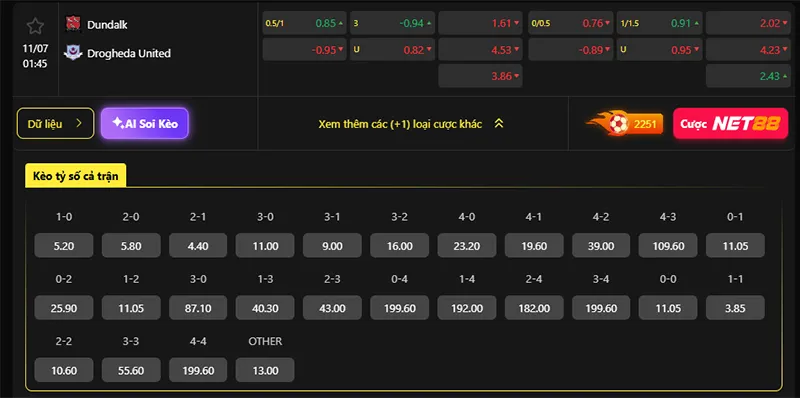Choose first-half draw odds 2.43
The width and height of the screenshot is (800, 398).
748,76
